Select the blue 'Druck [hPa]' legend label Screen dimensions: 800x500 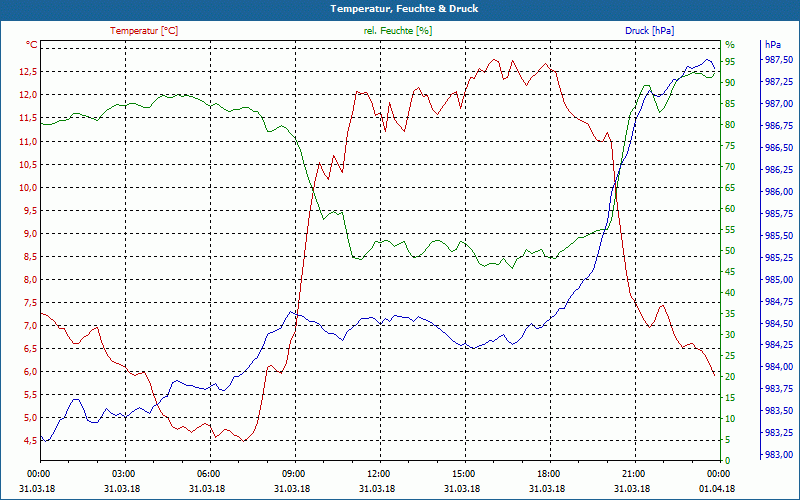[x=649, y=31]
